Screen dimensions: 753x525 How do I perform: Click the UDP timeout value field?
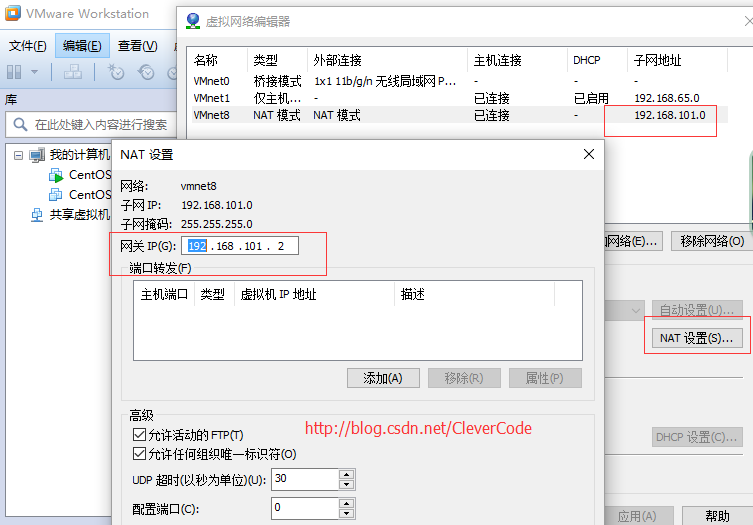click(305, 479)
